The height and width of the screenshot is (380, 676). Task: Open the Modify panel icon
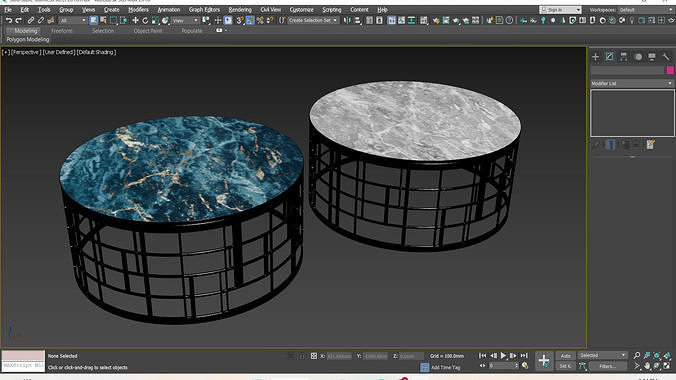click(x=610, y=57)
